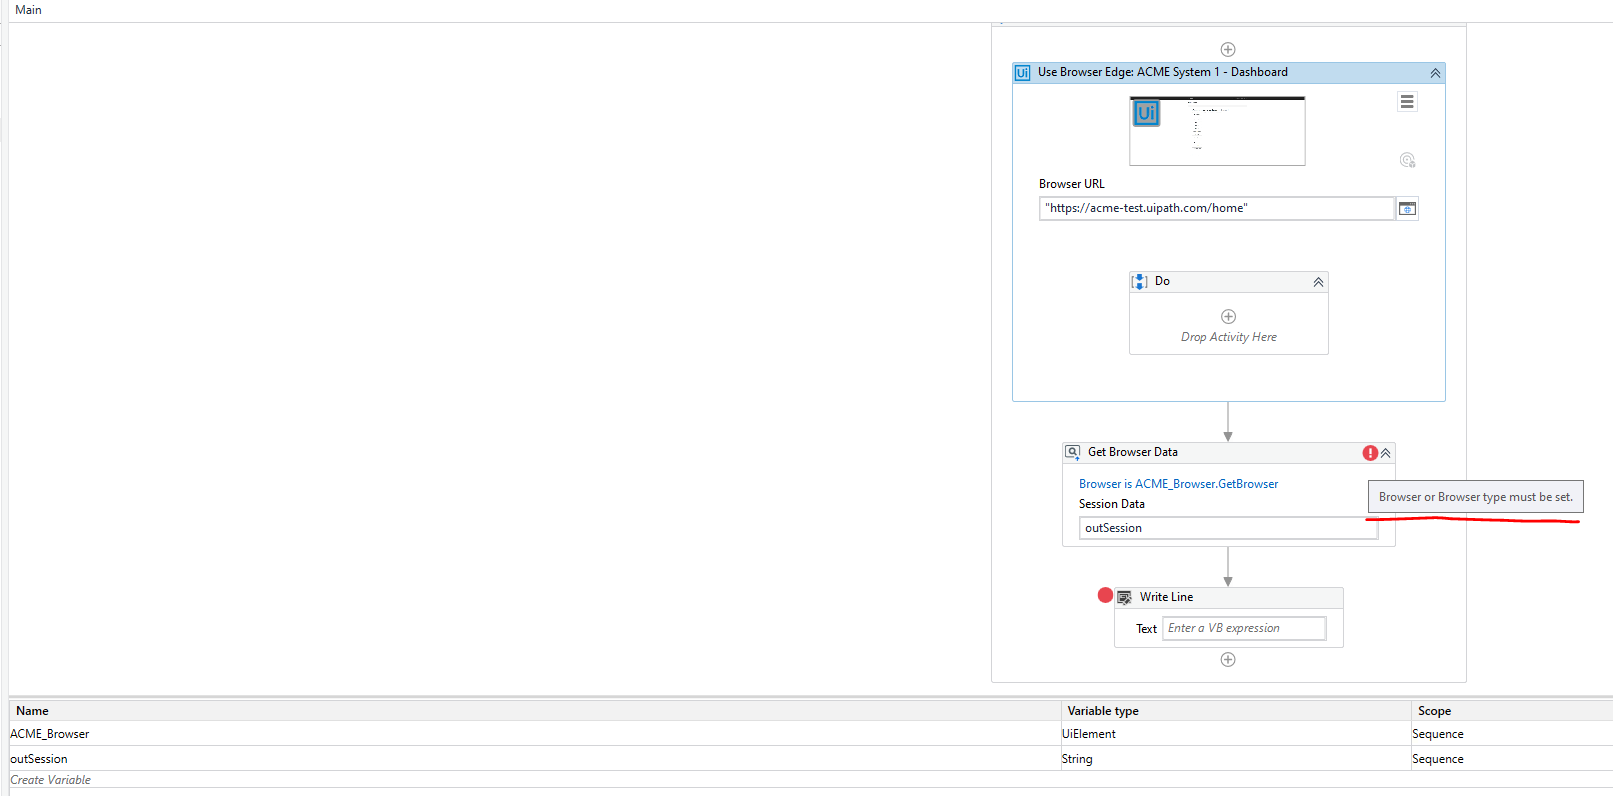Click the Scope column header
Screen dimensions: 1613x796
point(1512,711)
